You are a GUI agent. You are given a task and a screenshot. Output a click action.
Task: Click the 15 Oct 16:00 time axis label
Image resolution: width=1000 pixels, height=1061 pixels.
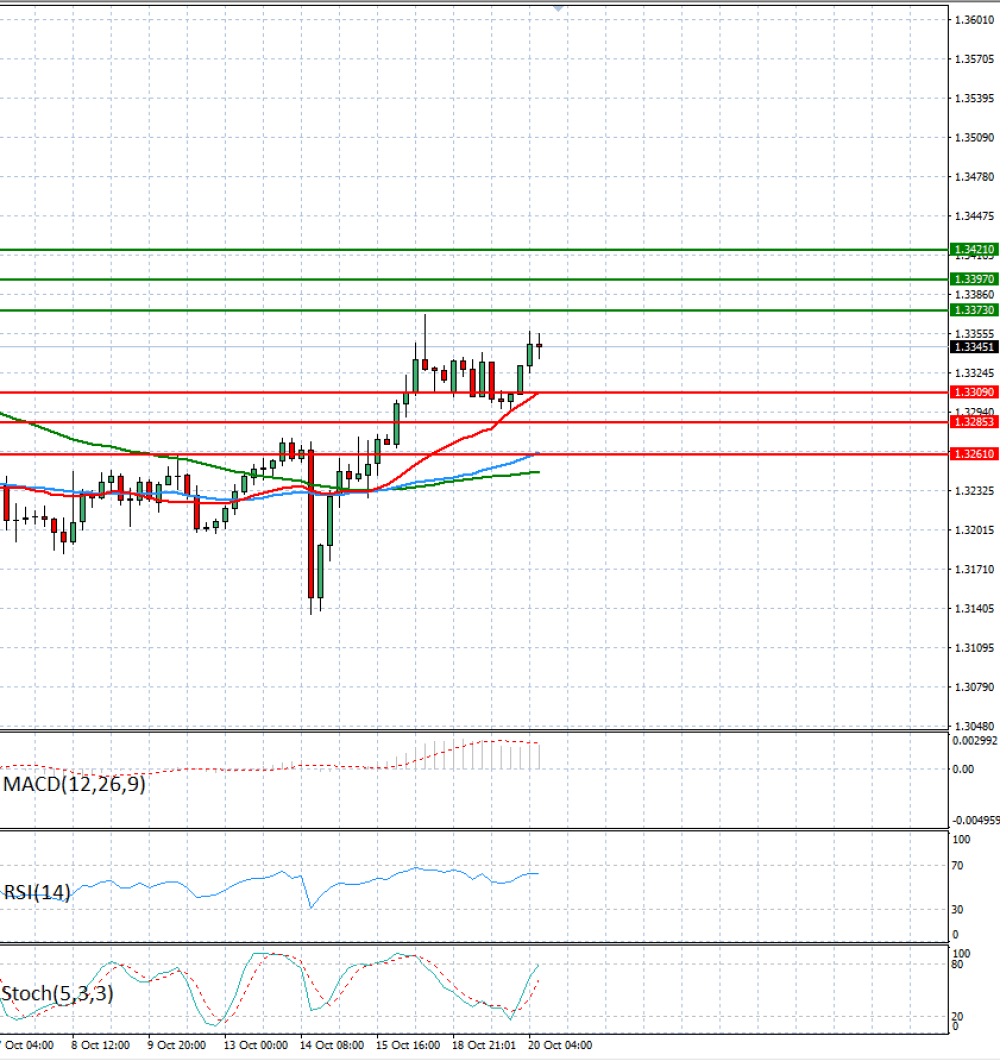point(408,1045)
